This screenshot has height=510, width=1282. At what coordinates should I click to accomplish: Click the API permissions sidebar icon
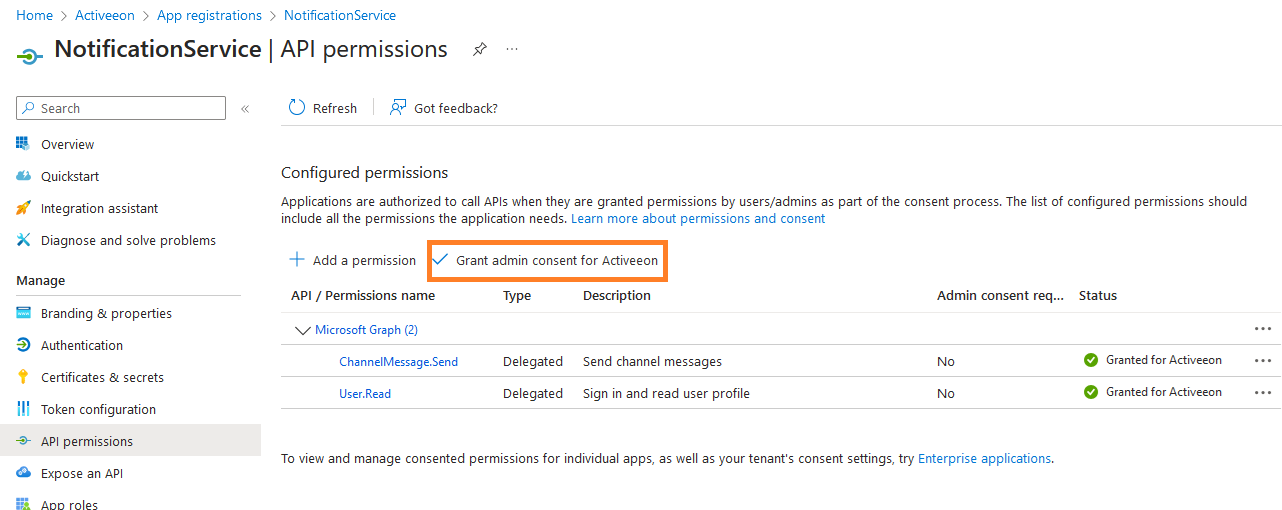click(24, 441)
